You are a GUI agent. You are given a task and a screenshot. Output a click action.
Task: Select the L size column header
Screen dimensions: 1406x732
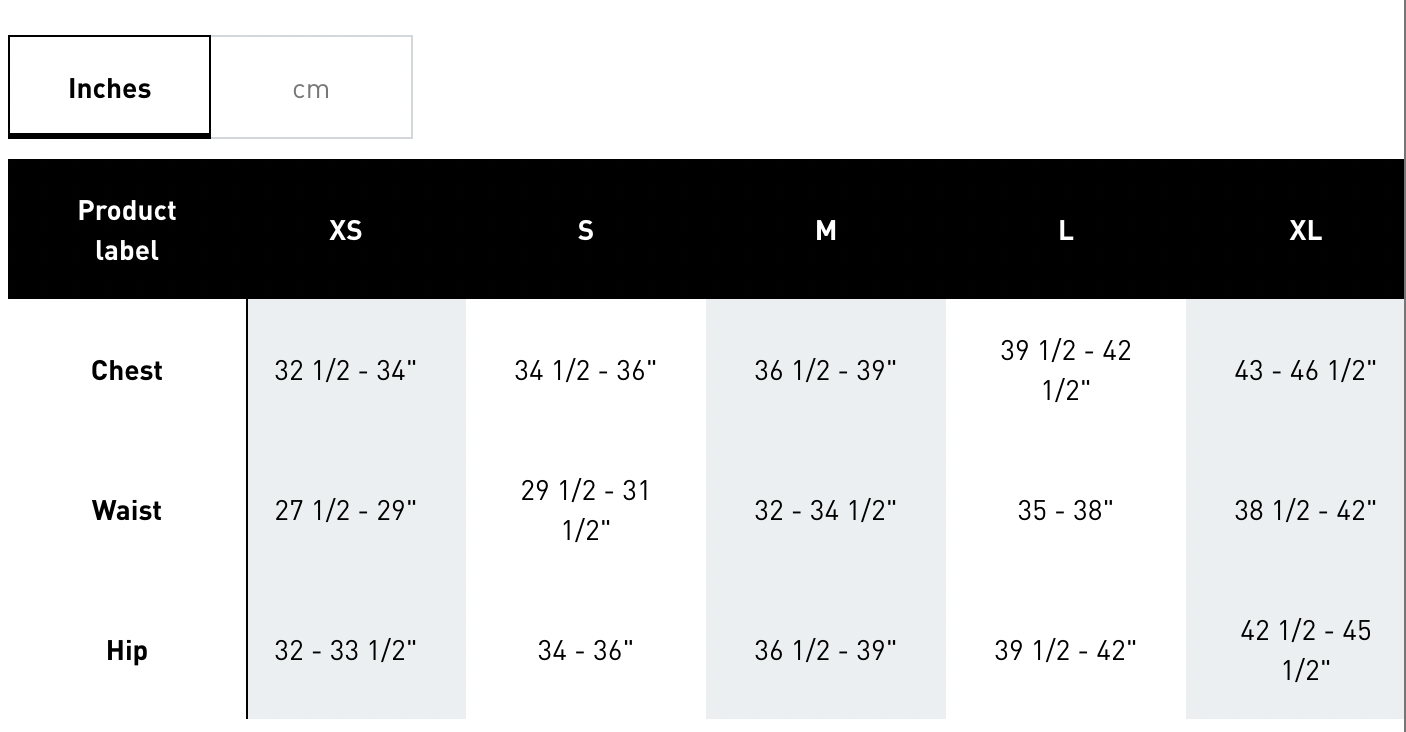(1066, 230)
